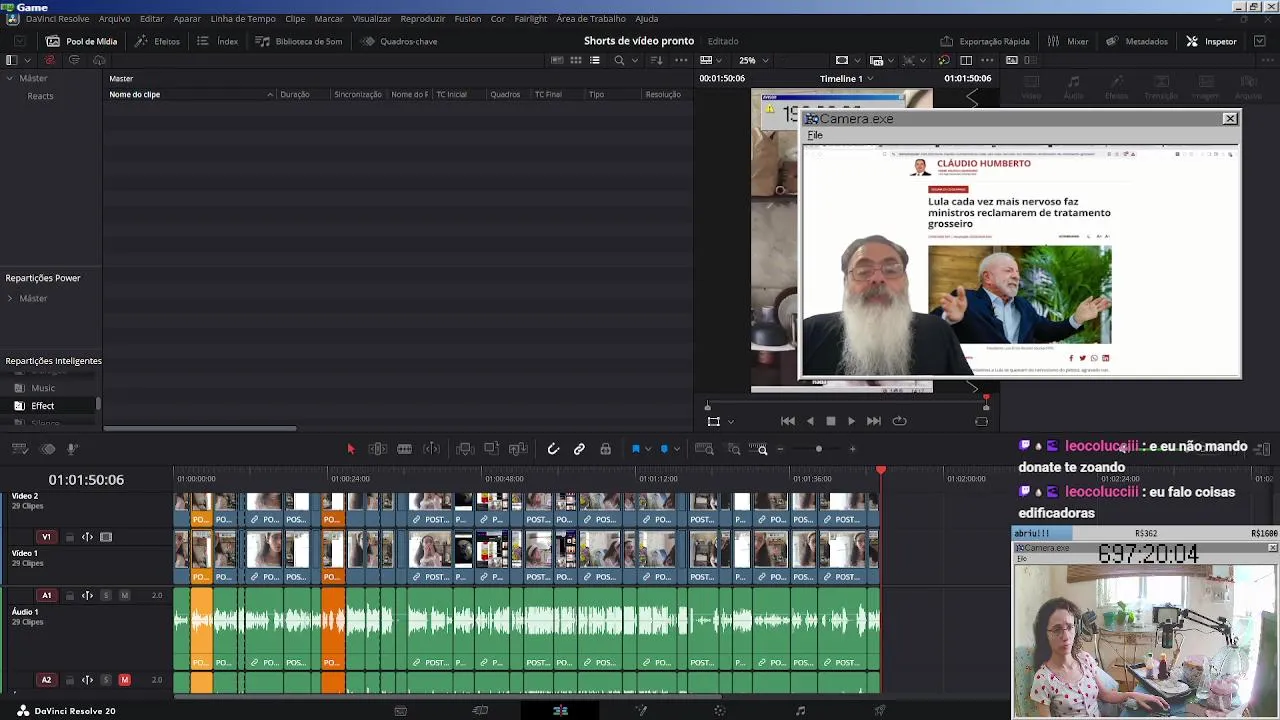The width and height of the screenshot is (1280, 720).
Task: Adjust the timeline zoom slider
Action: tap(819, 449)
